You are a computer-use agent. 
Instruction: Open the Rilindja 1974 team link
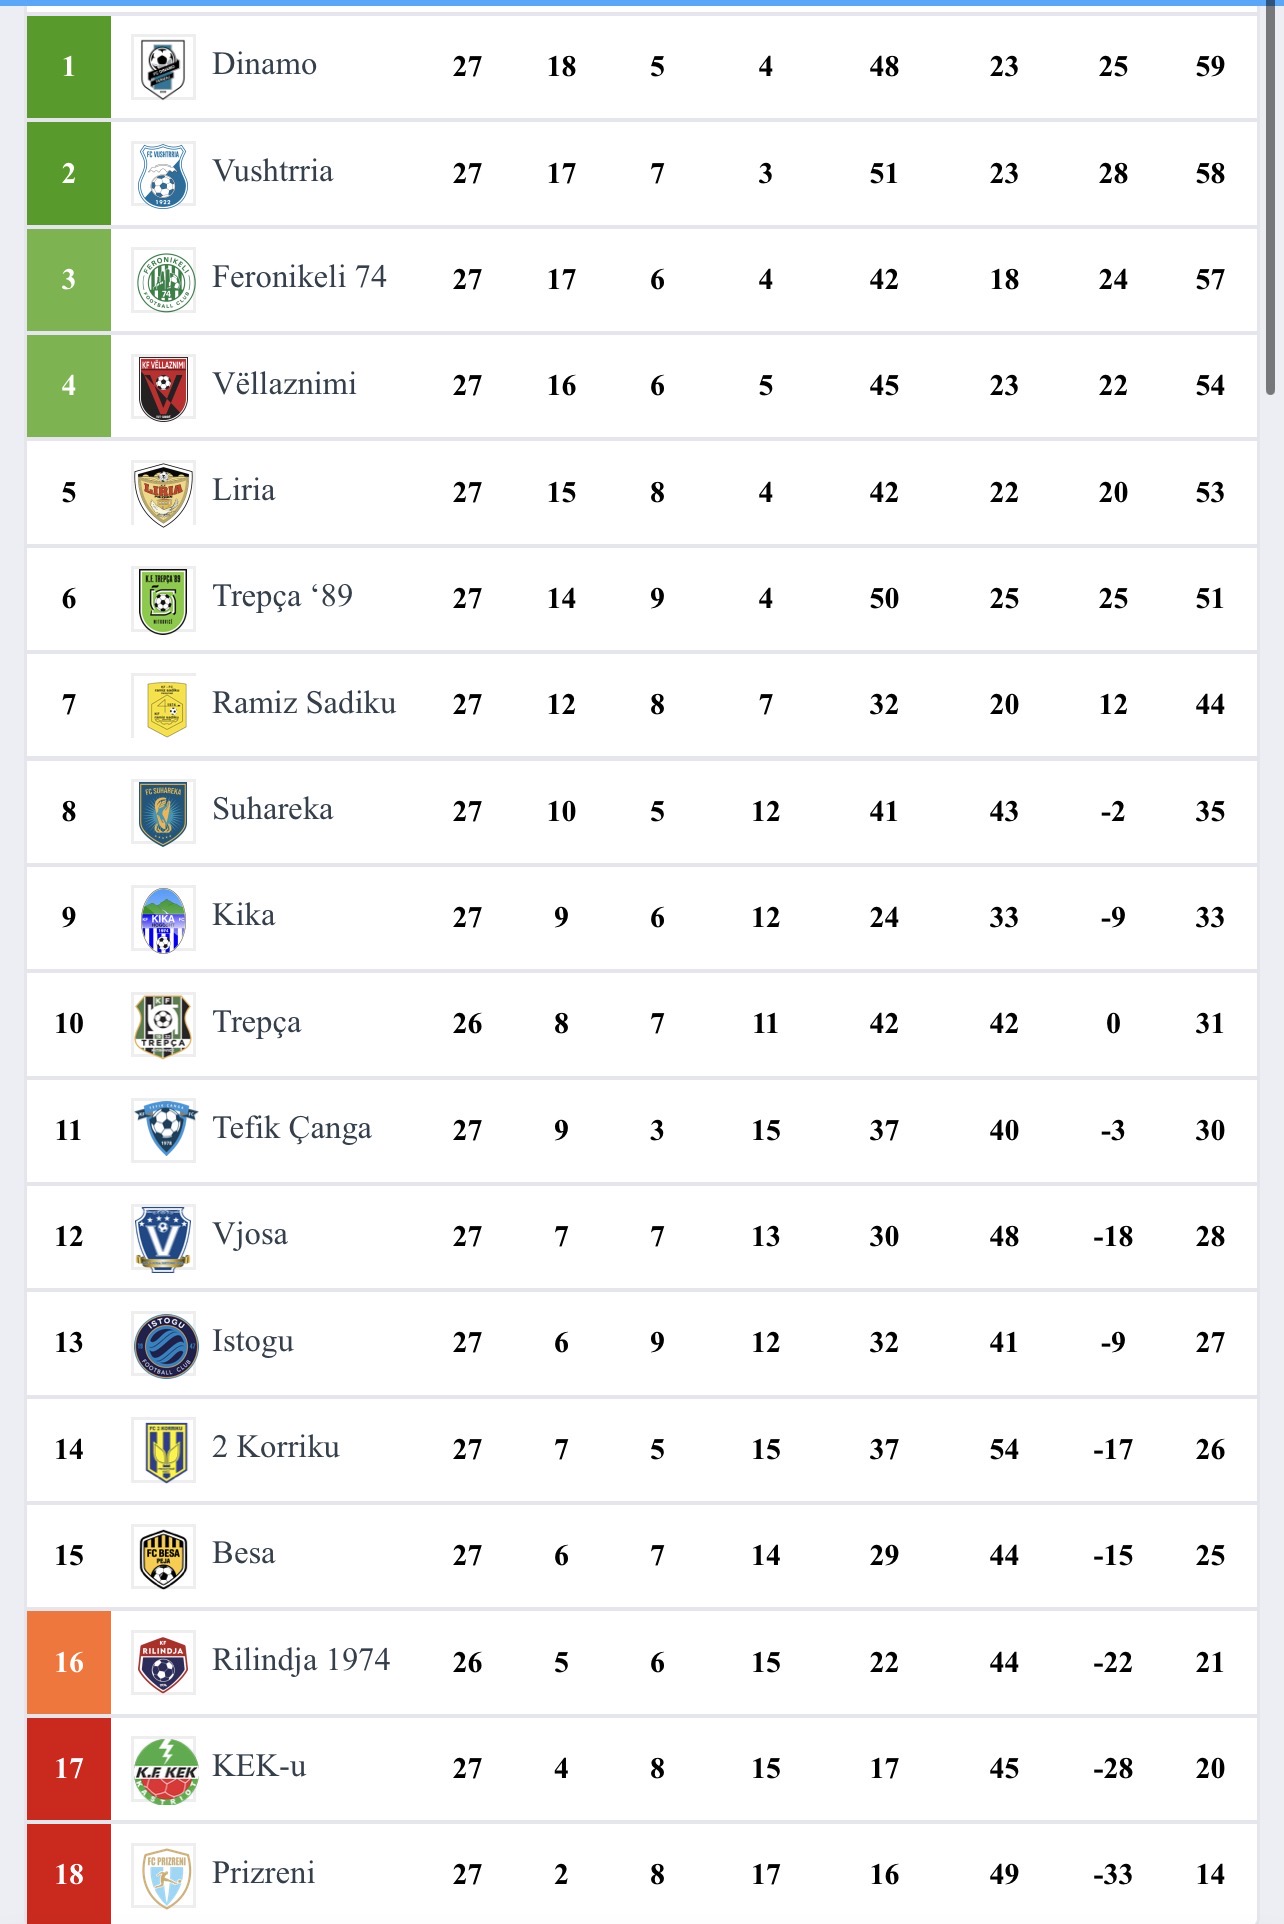(300, 1661)
